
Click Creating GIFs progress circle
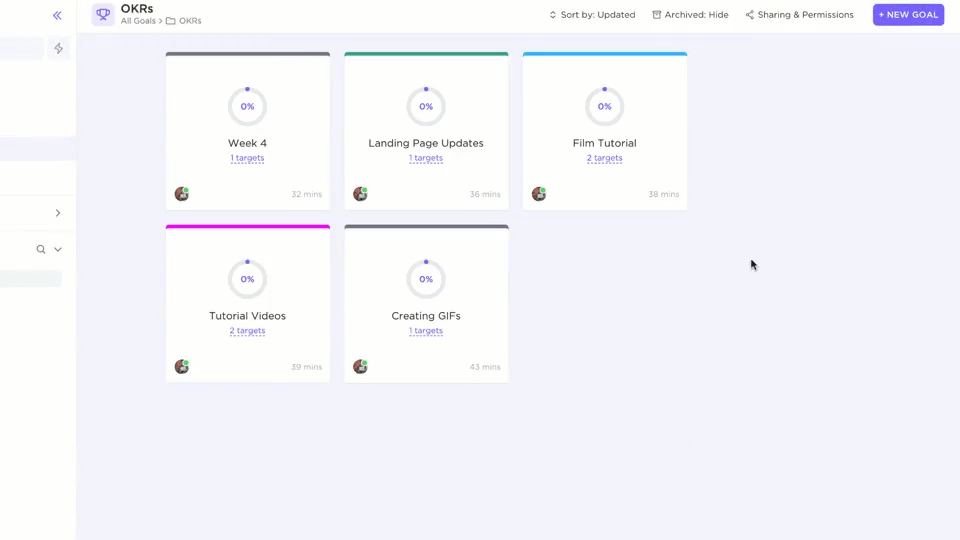click(426, 279)
